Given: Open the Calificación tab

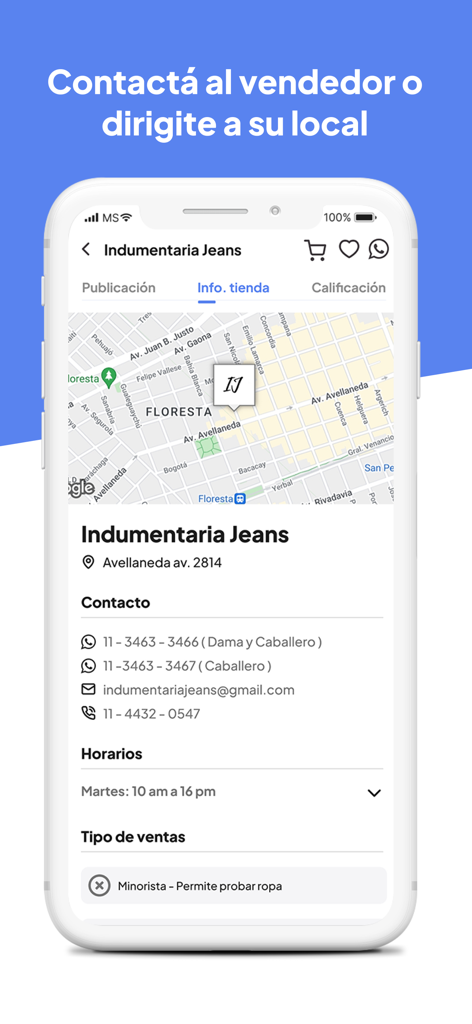Looking at the screenshot, I should [349, 287].
